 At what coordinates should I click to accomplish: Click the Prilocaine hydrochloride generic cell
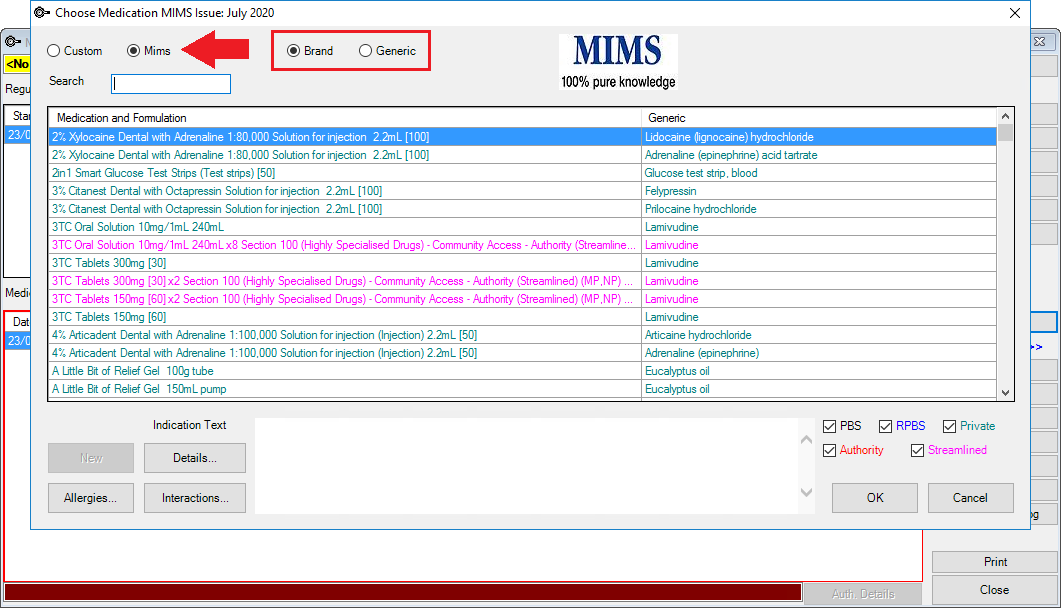(819, 209)
